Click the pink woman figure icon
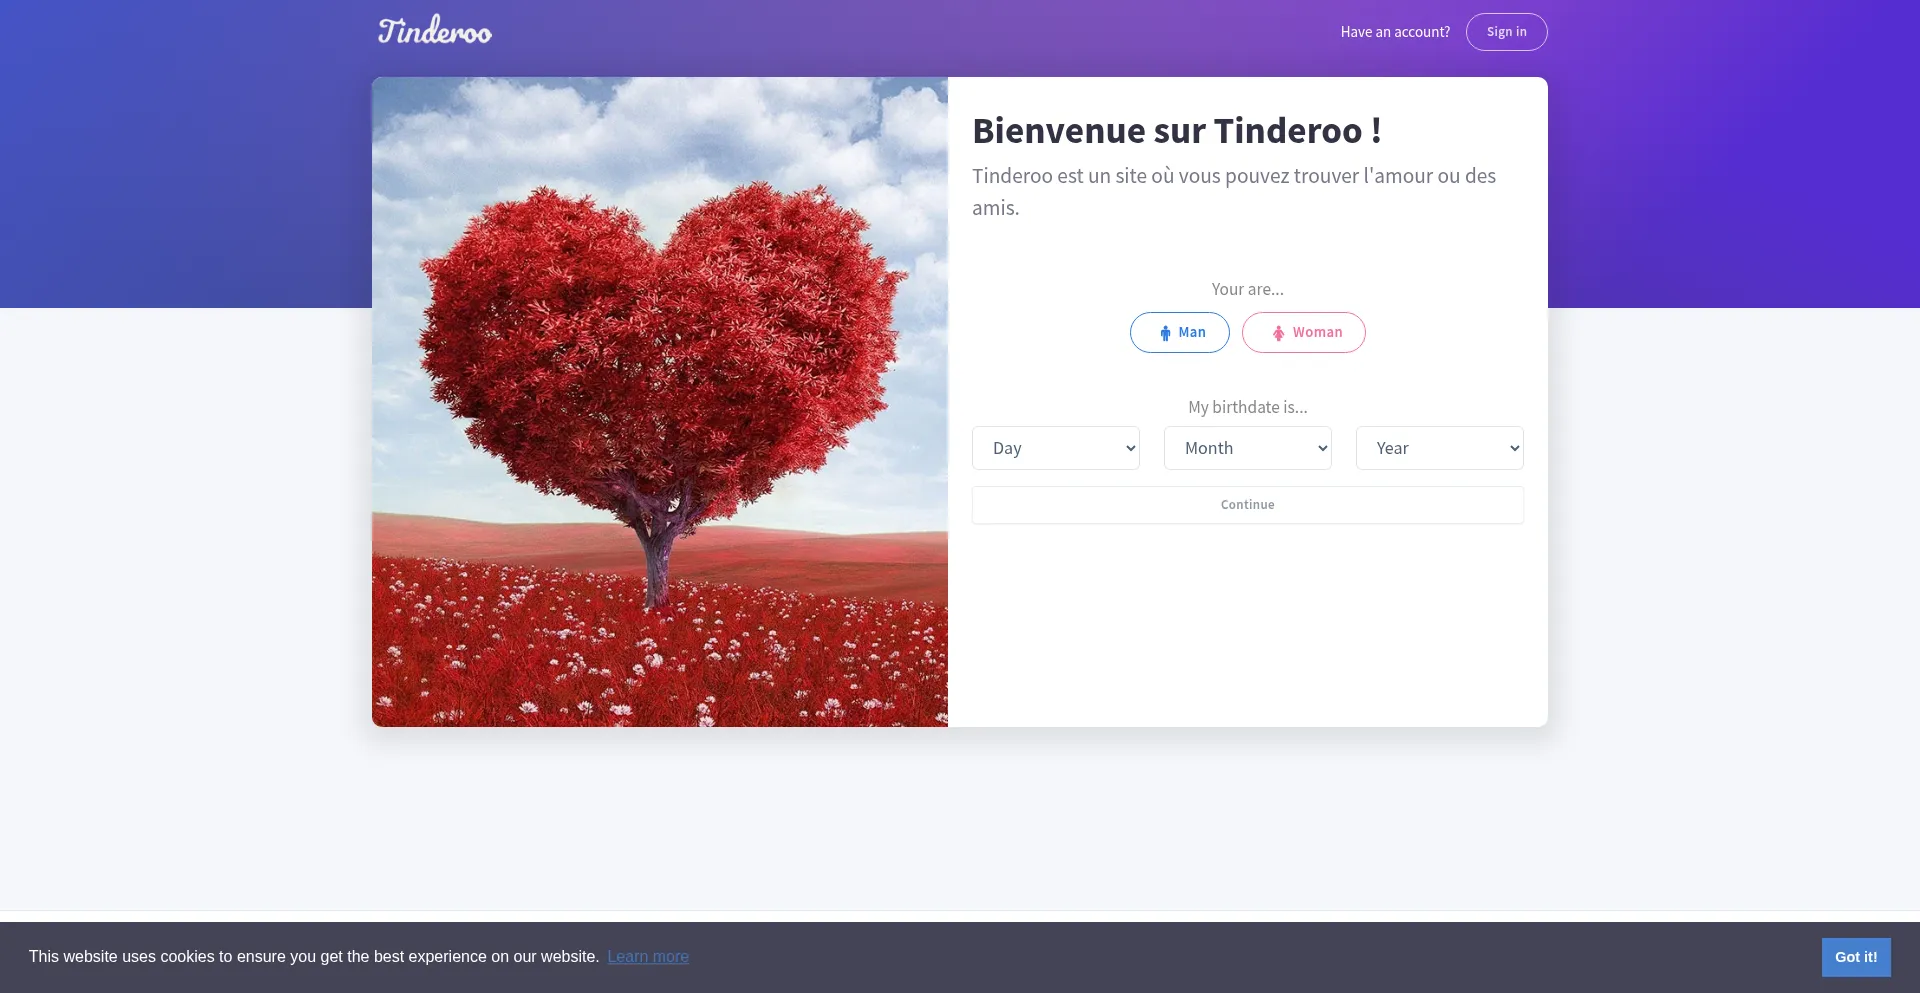Viewport: 1920px width, 993px height. tap(1278, 333)
